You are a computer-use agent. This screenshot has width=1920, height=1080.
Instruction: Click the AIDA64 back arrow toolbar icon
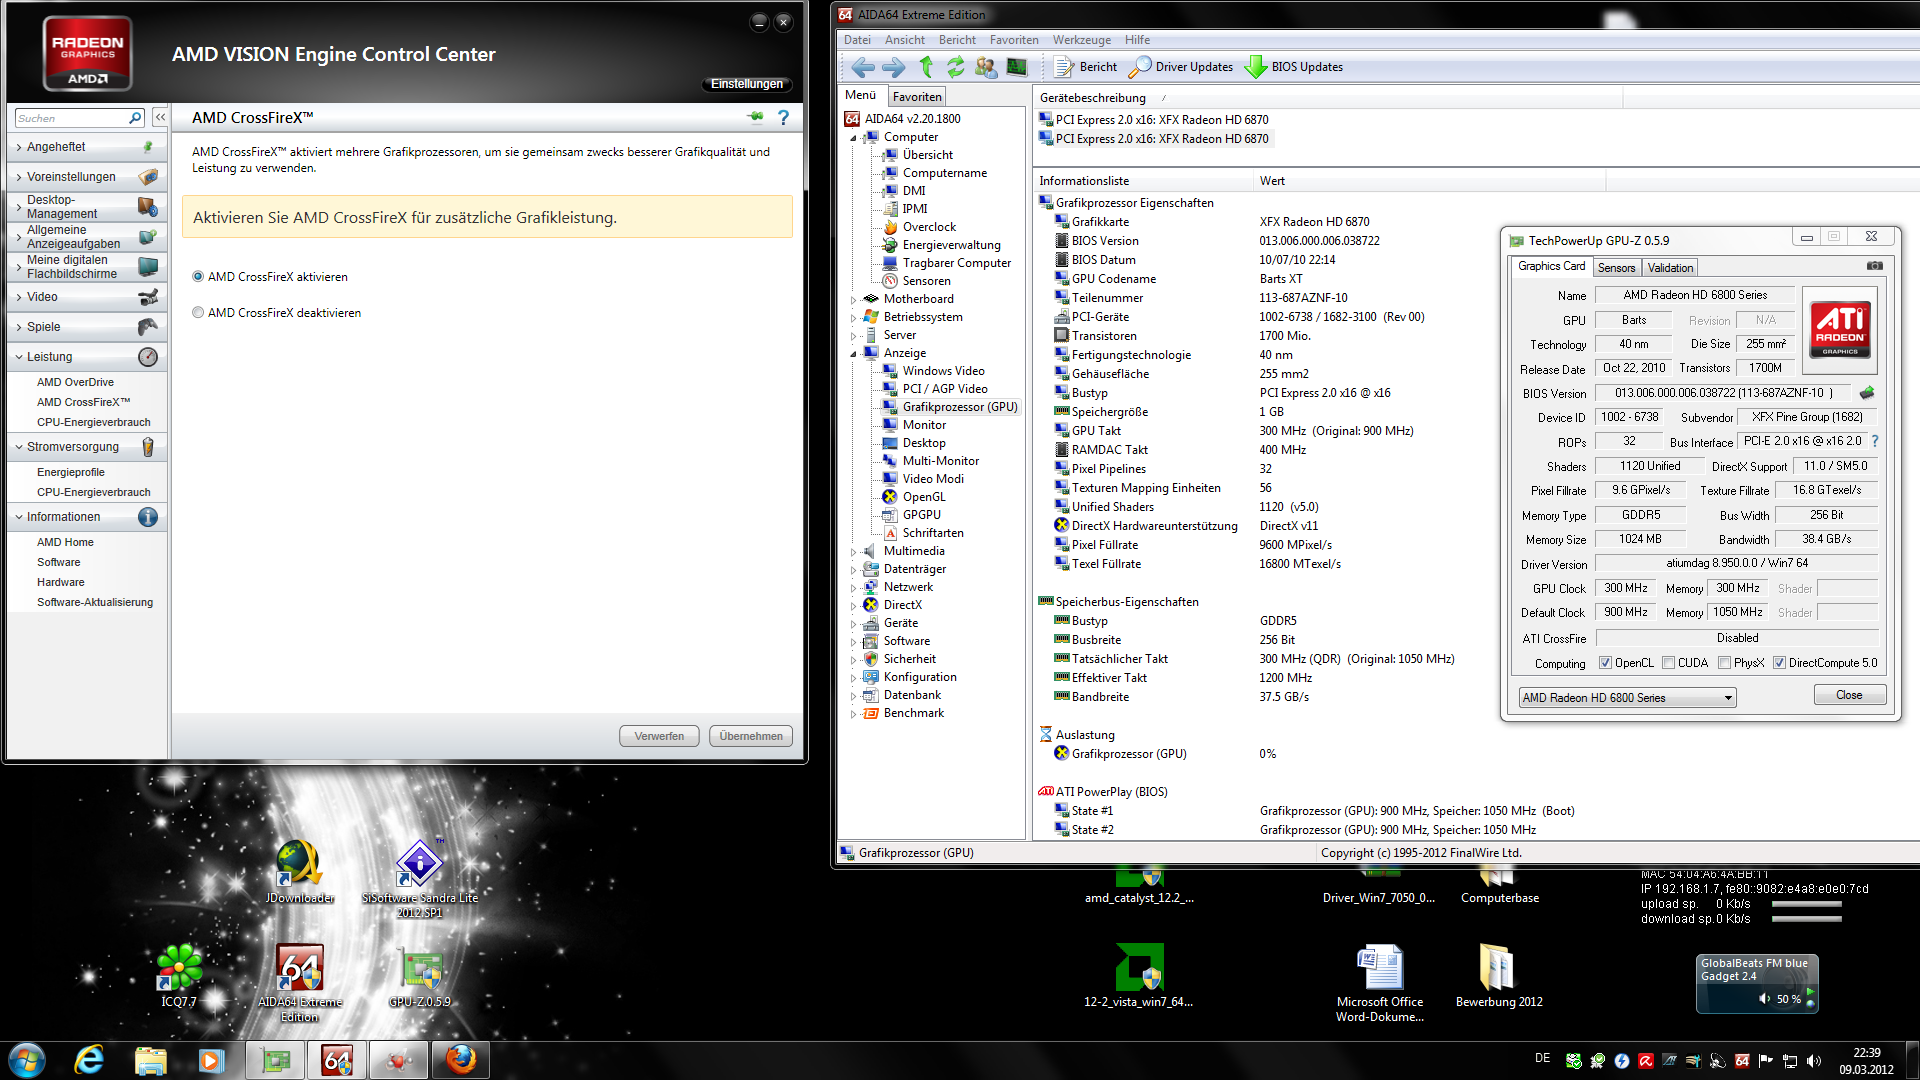pyautogui.click(x=862, y=67)
